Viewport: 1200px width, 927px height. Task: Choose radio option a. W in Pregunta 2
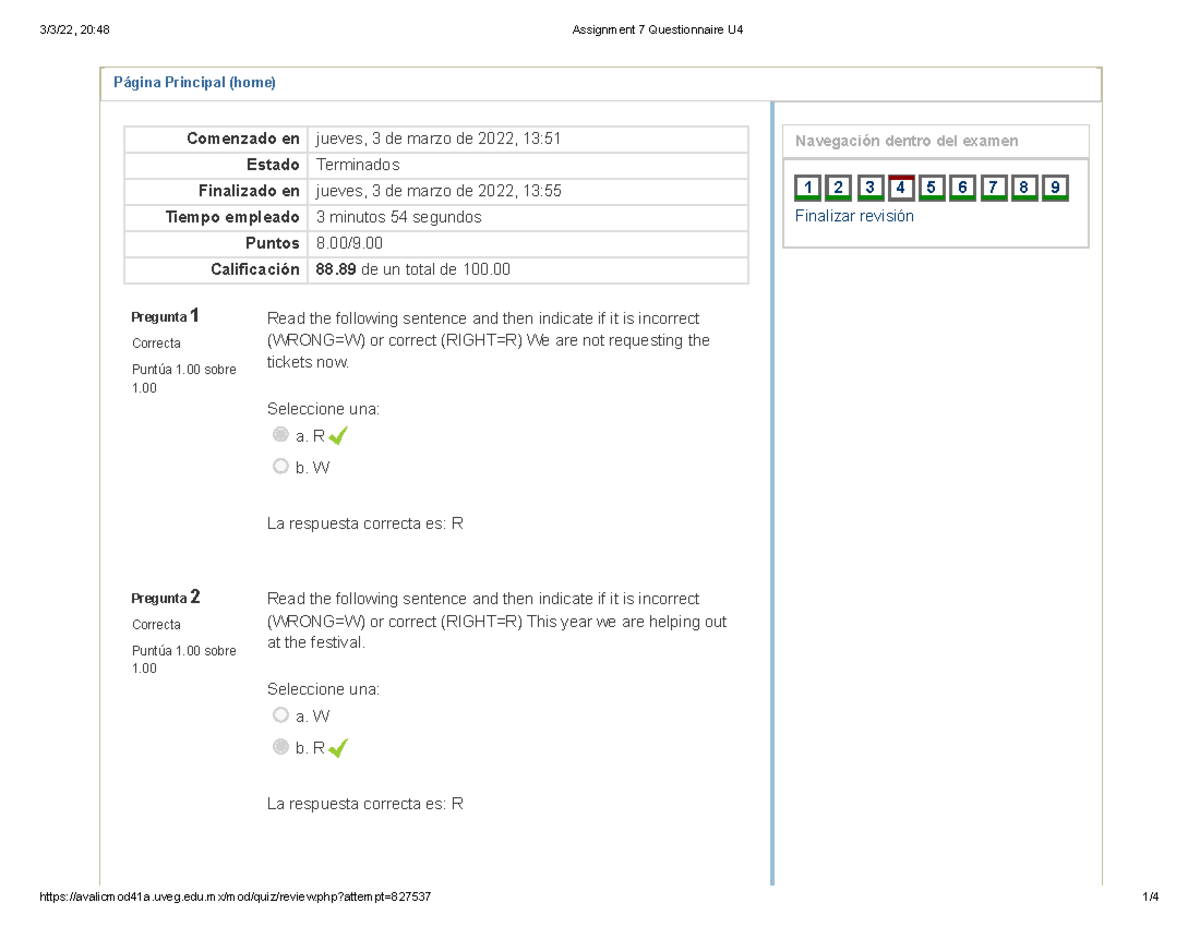tap(281, 716)
